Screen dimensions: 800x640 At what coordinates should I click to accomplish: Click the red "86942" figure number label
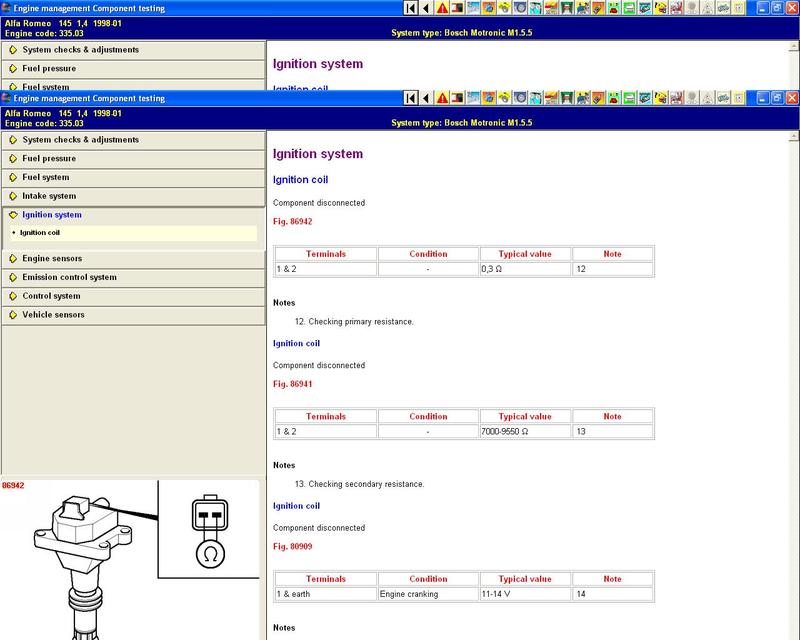click(13, 485)
